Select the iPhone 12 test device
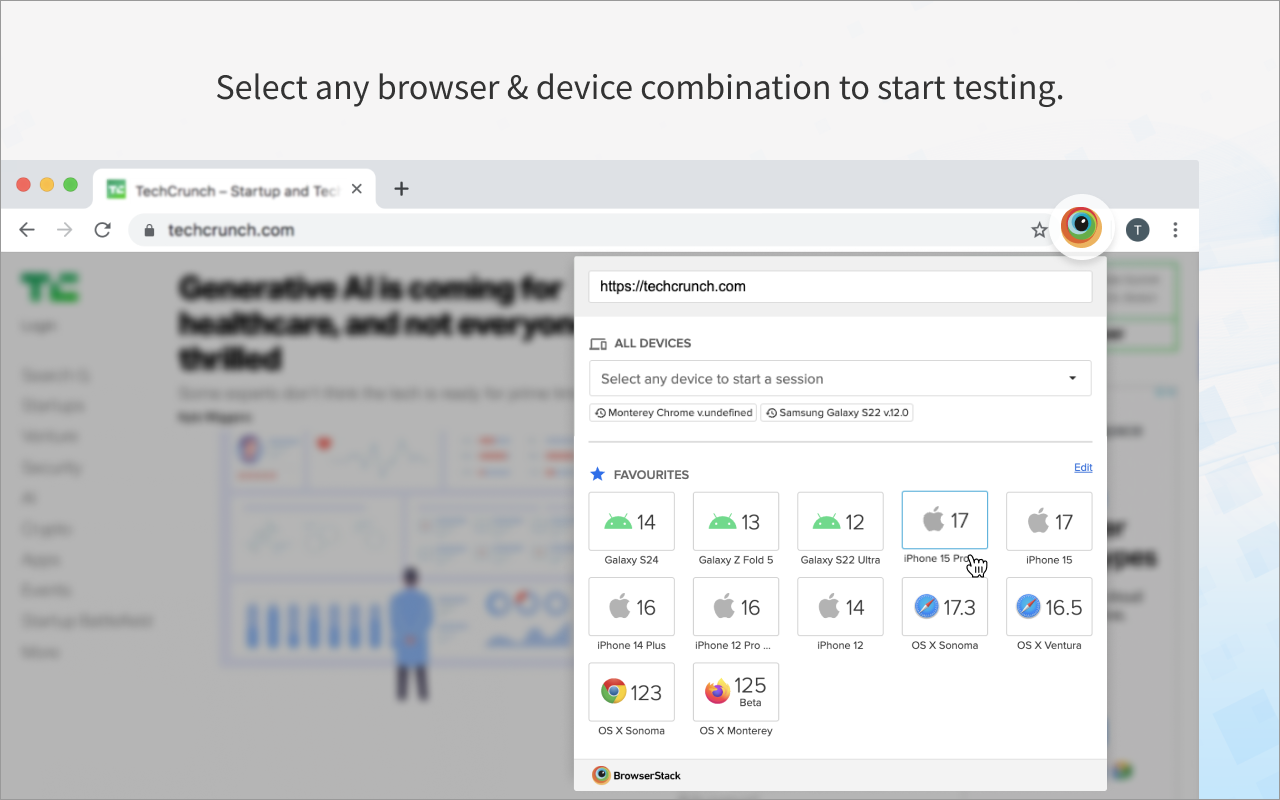This screenshot has width=1280, height=800. [839, 607]
